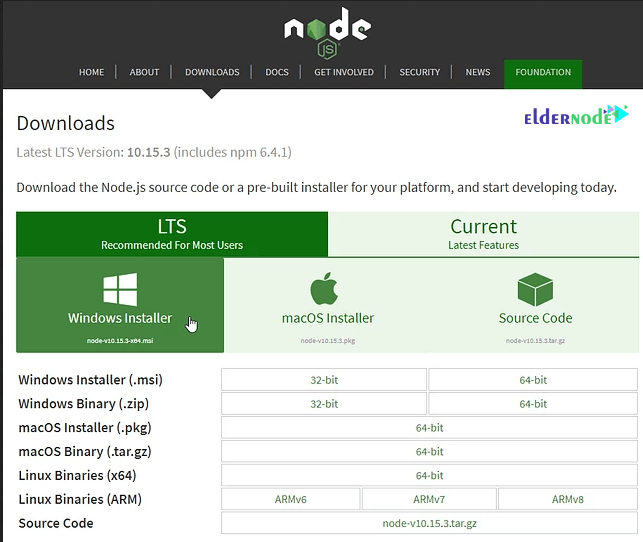Click the green FOUNDATION nav button
The width and height of the screenshot is (643, 542).
pyautogui.click(x=543, y=74)
